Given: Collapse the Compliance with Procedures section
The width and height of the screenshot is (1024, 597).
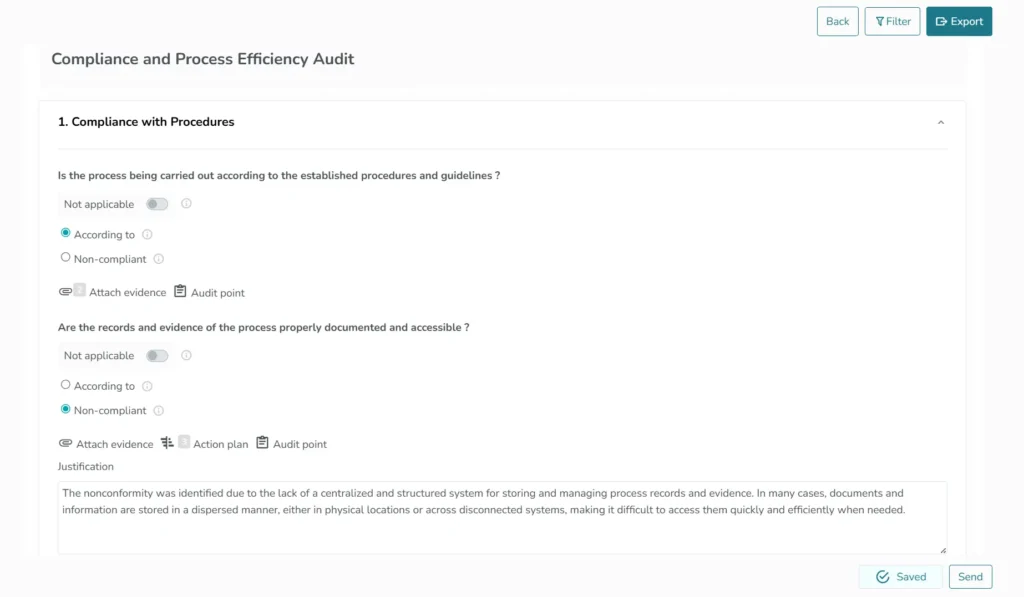Looking at the screenshot, I should coord(940,122).
